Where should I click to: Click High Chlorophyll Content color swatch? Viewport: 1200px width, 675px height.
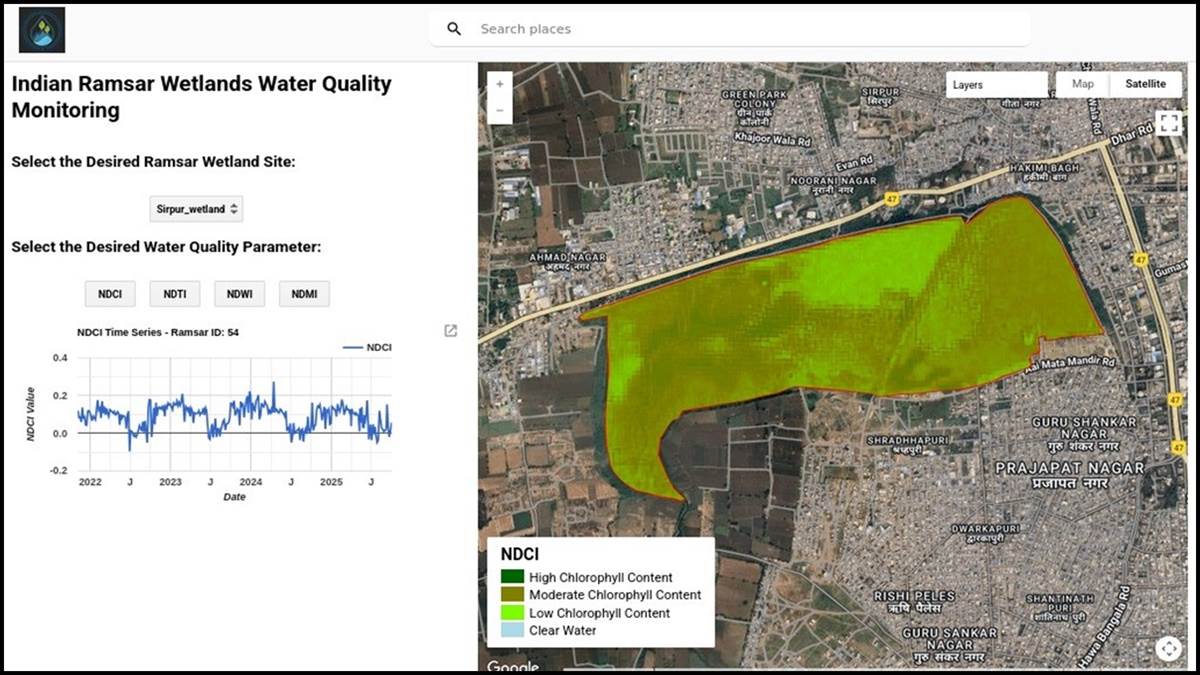click(512, 577)
